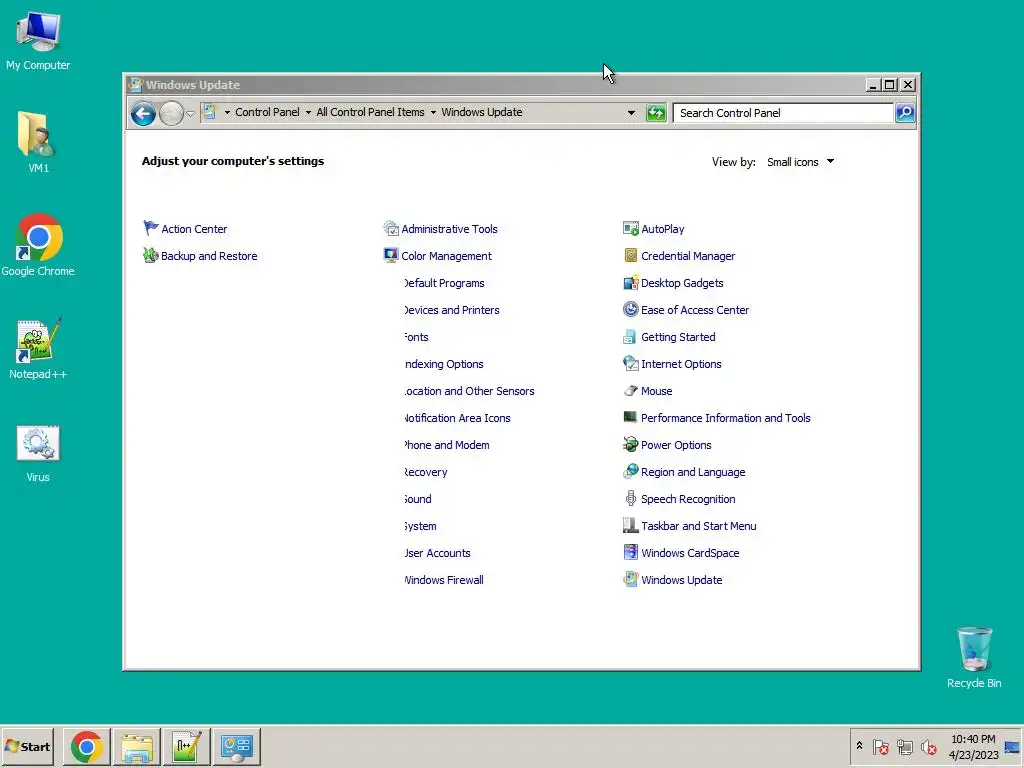Screen dimensions: 1024x768
Task: Open Region and Language globe icon
Action: tap(630, 471)
